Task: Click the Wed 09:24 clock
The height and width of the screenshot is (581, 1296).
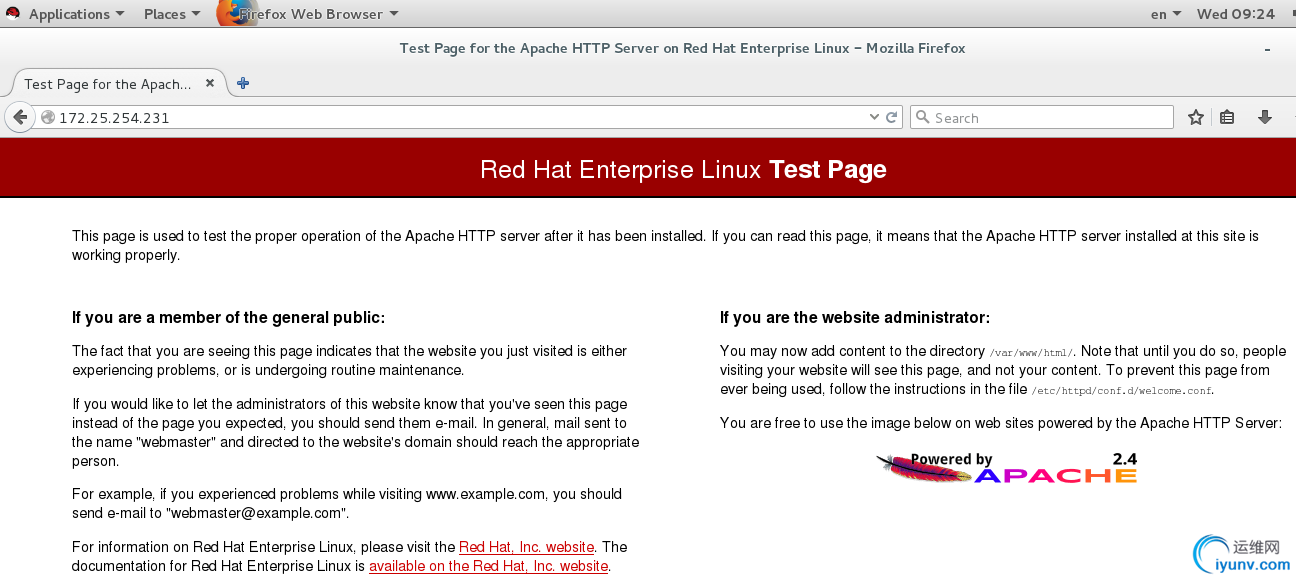Action: pyautogui.click(x=1236, y=14)
